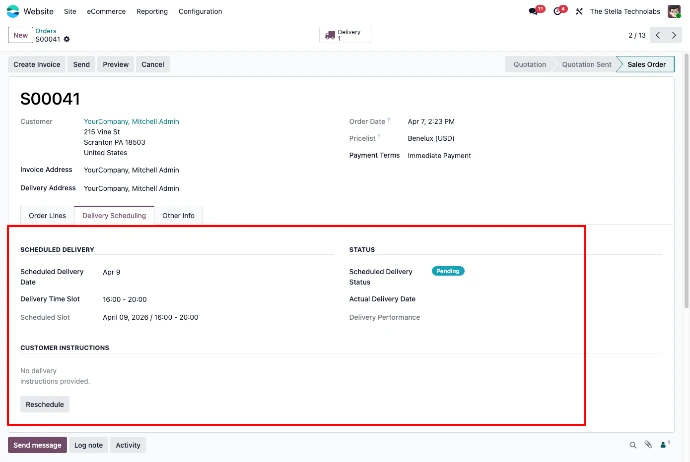This screenshot has height=462, width=690.
Task: Attach files using the paperclip icon
Action: (648, 445)
